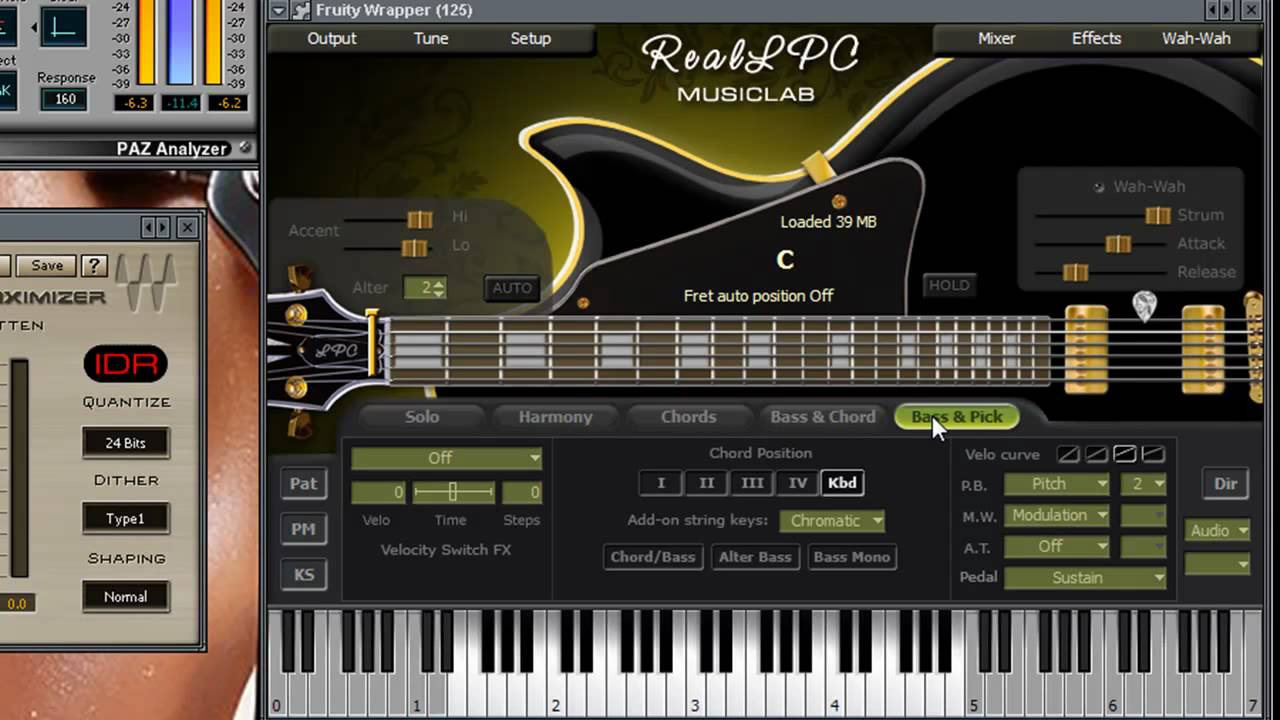Toggle the Chord/Bass option
This screenshot has height=720, width=1280.
(x=653, y=557)
